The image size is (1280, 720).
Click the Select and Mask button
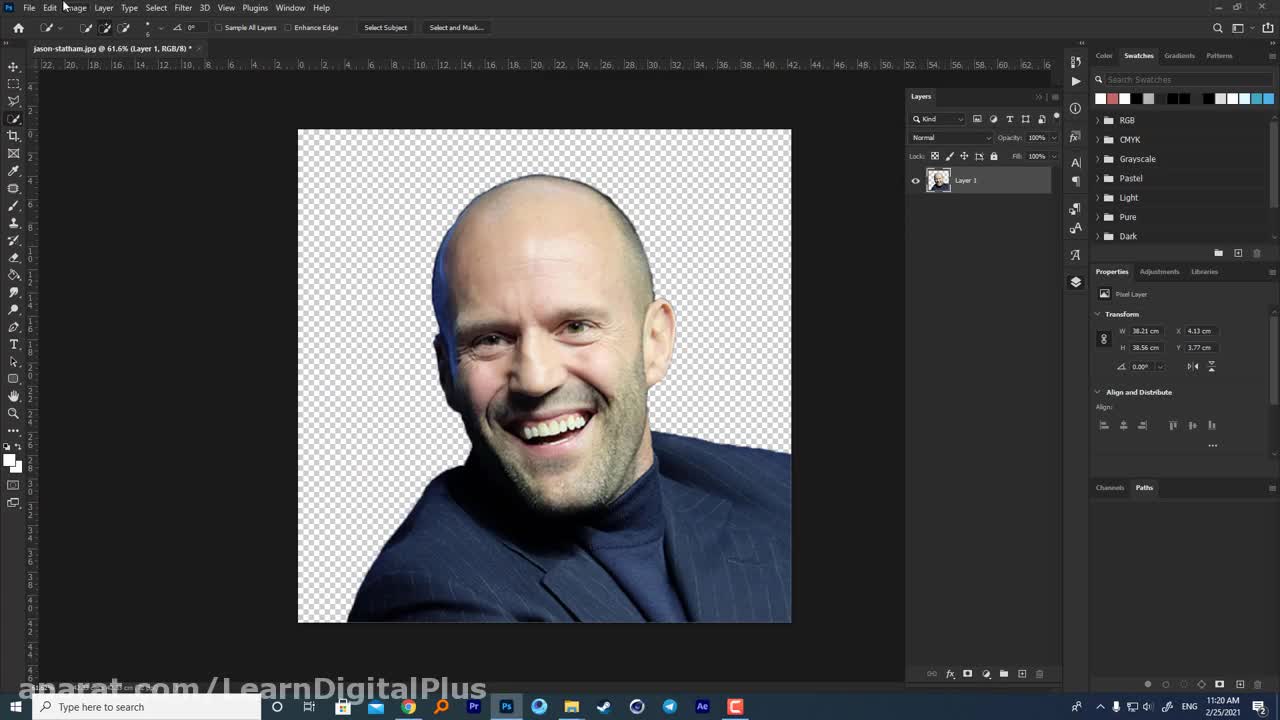point(456,28)
